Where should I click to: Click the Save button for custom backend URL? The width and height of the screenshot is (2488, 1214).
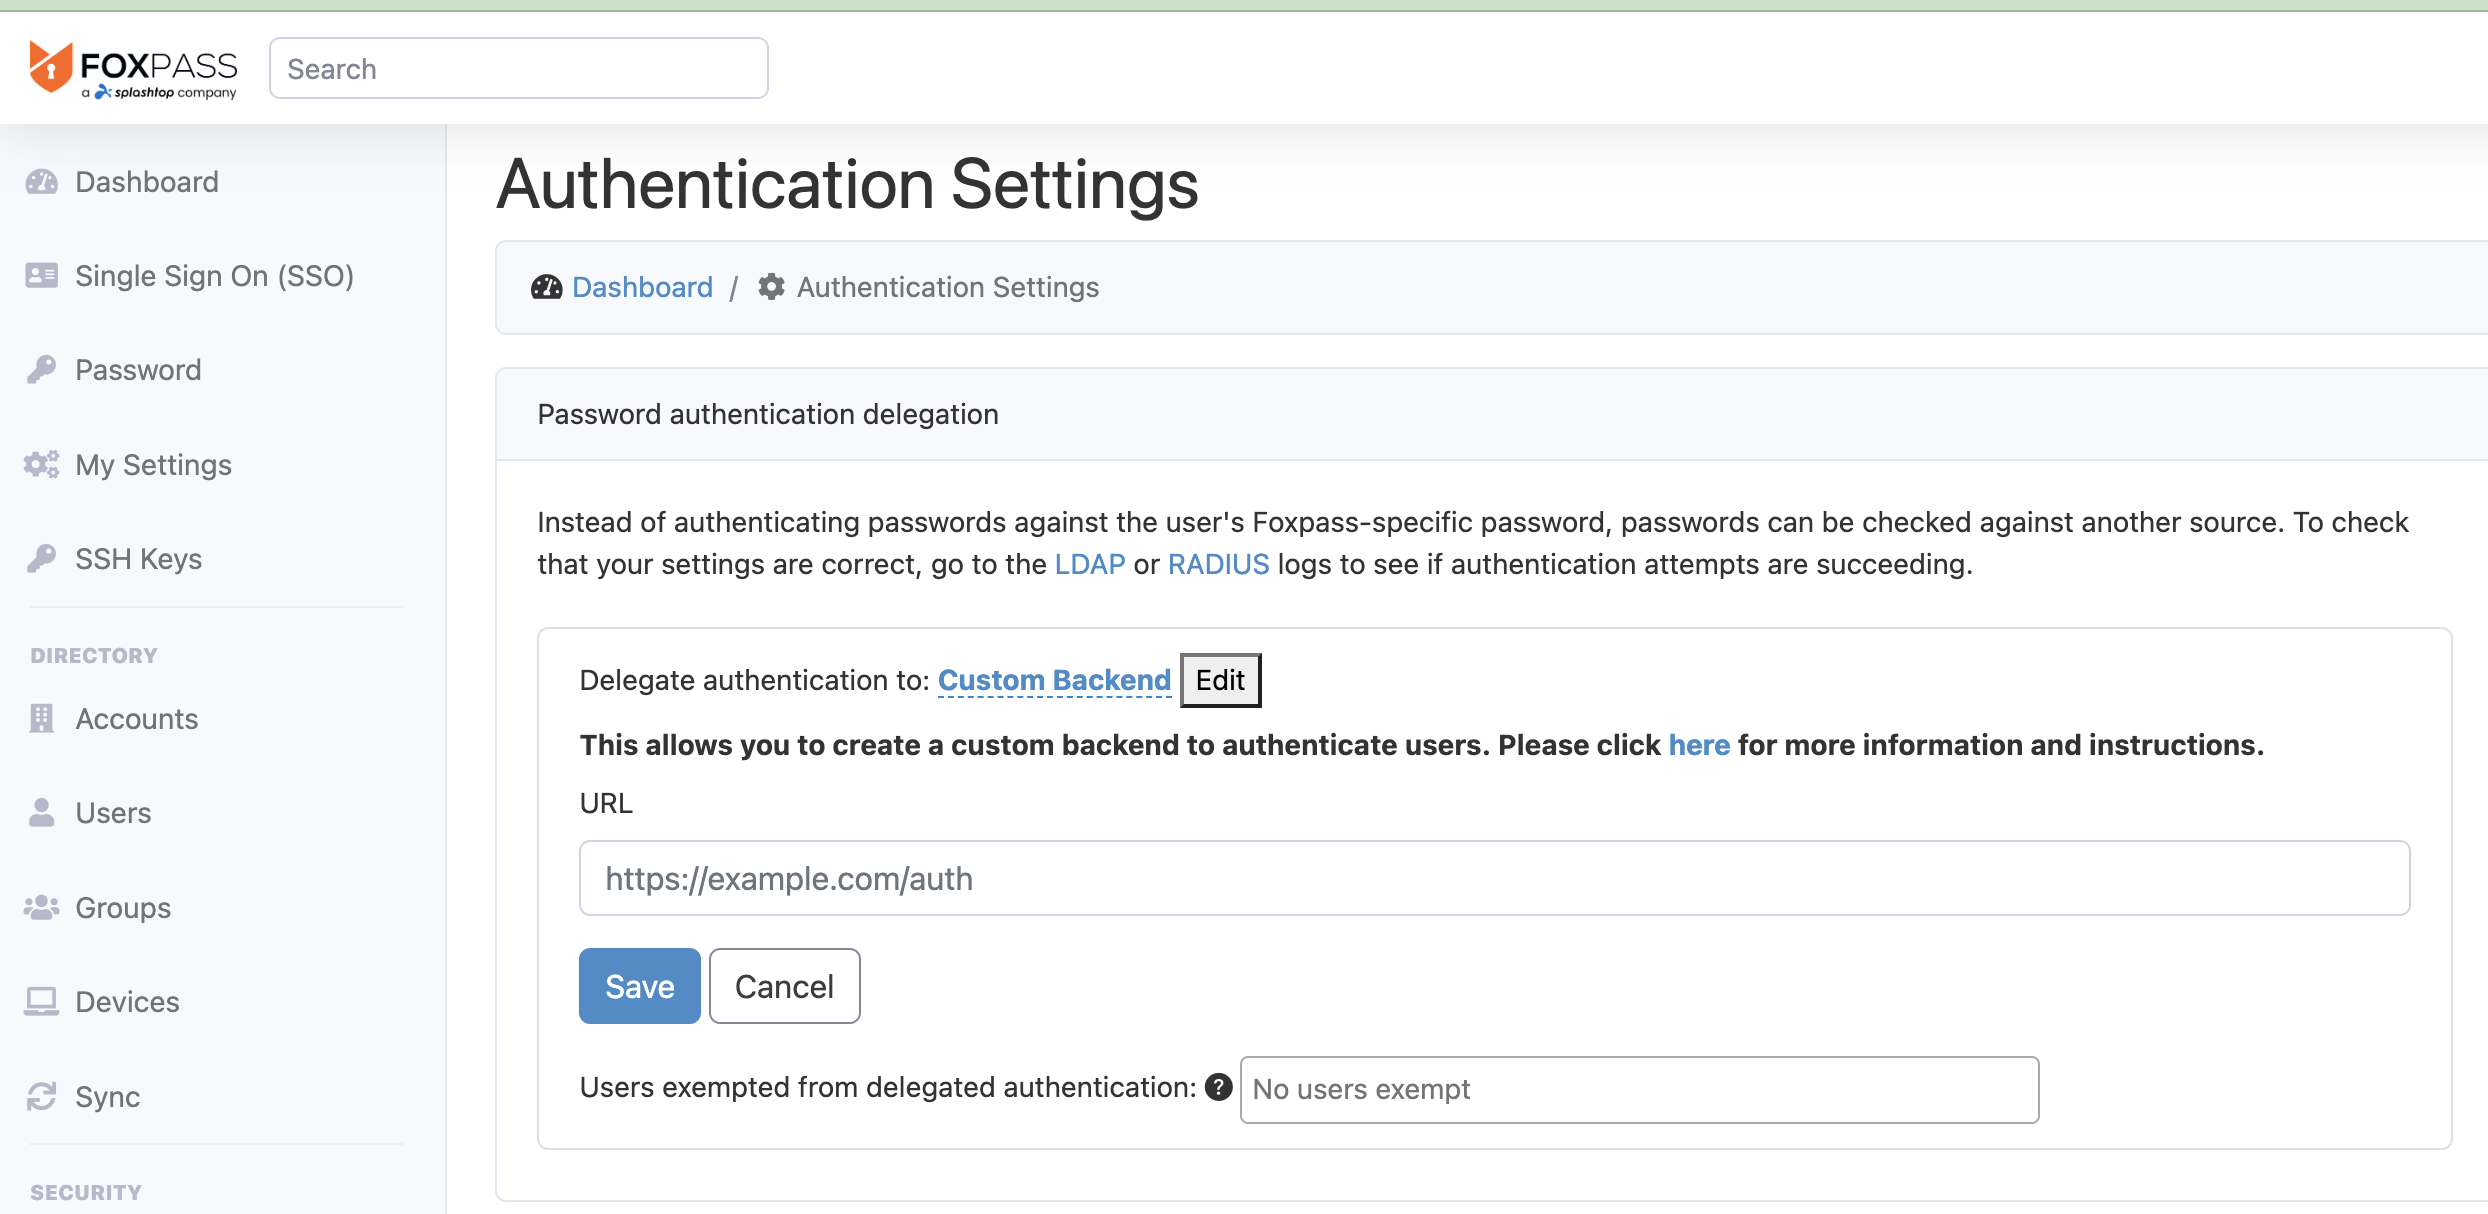tap(638, 985)
